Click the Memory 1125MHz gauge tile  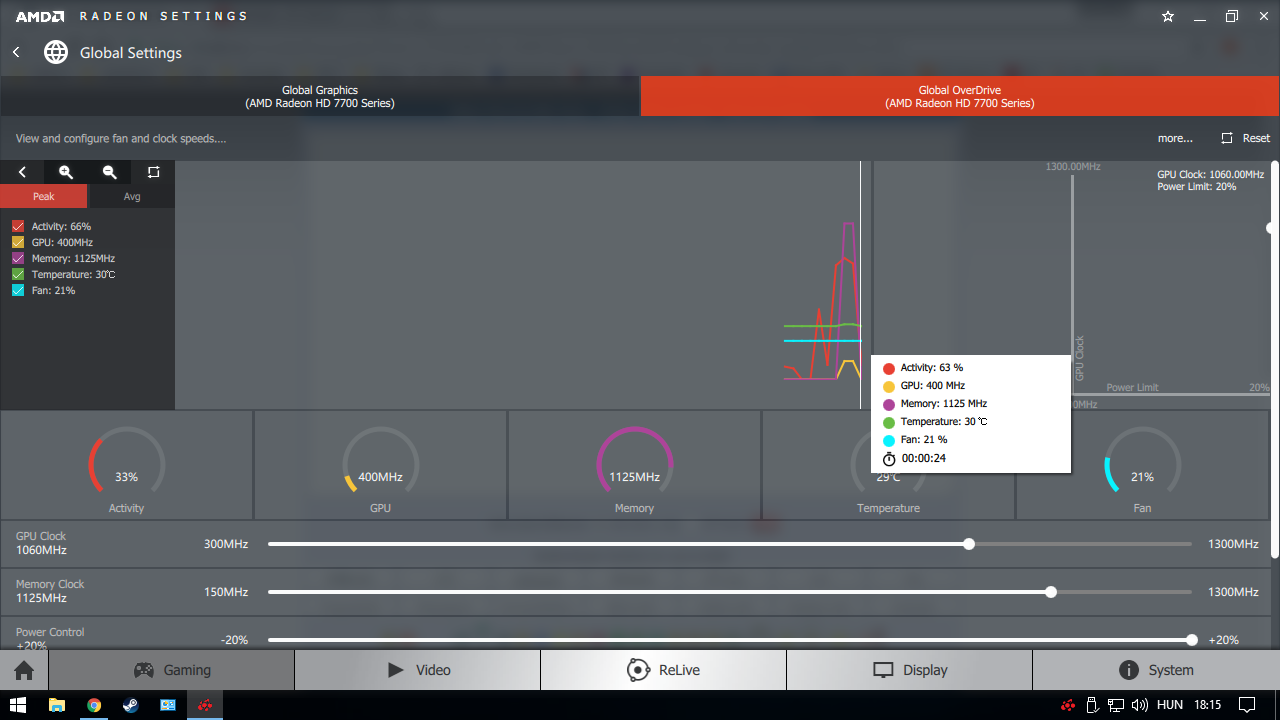pyautogui.click(x=635, y=465)
